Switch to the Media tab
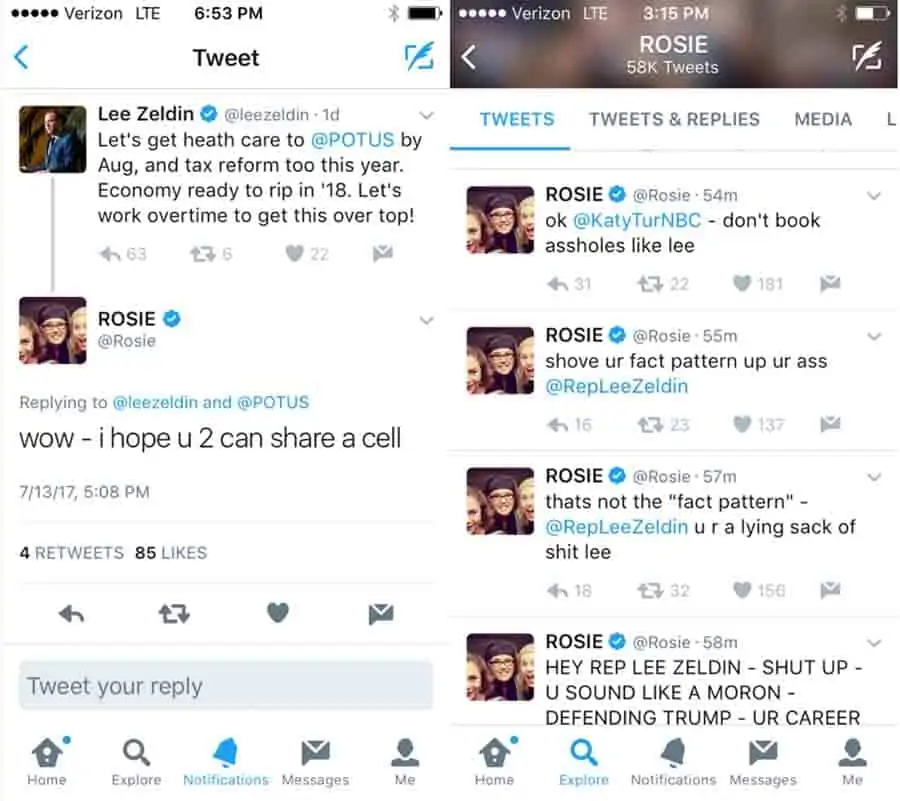 click(x=823, y=119)
